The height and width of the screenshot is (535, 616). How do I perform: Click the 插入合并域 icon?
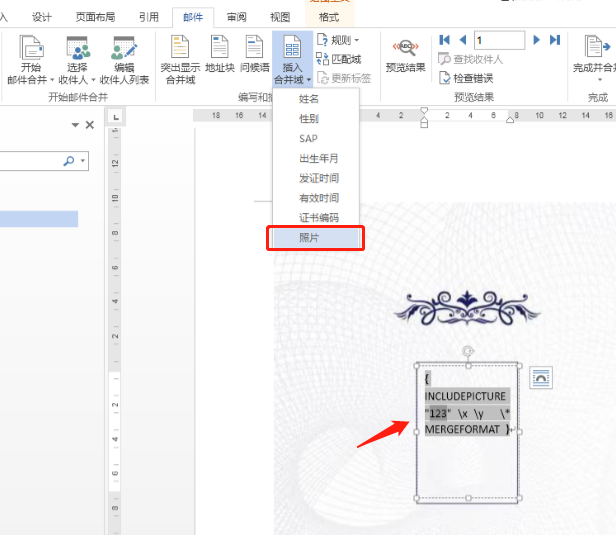point(292,46)
